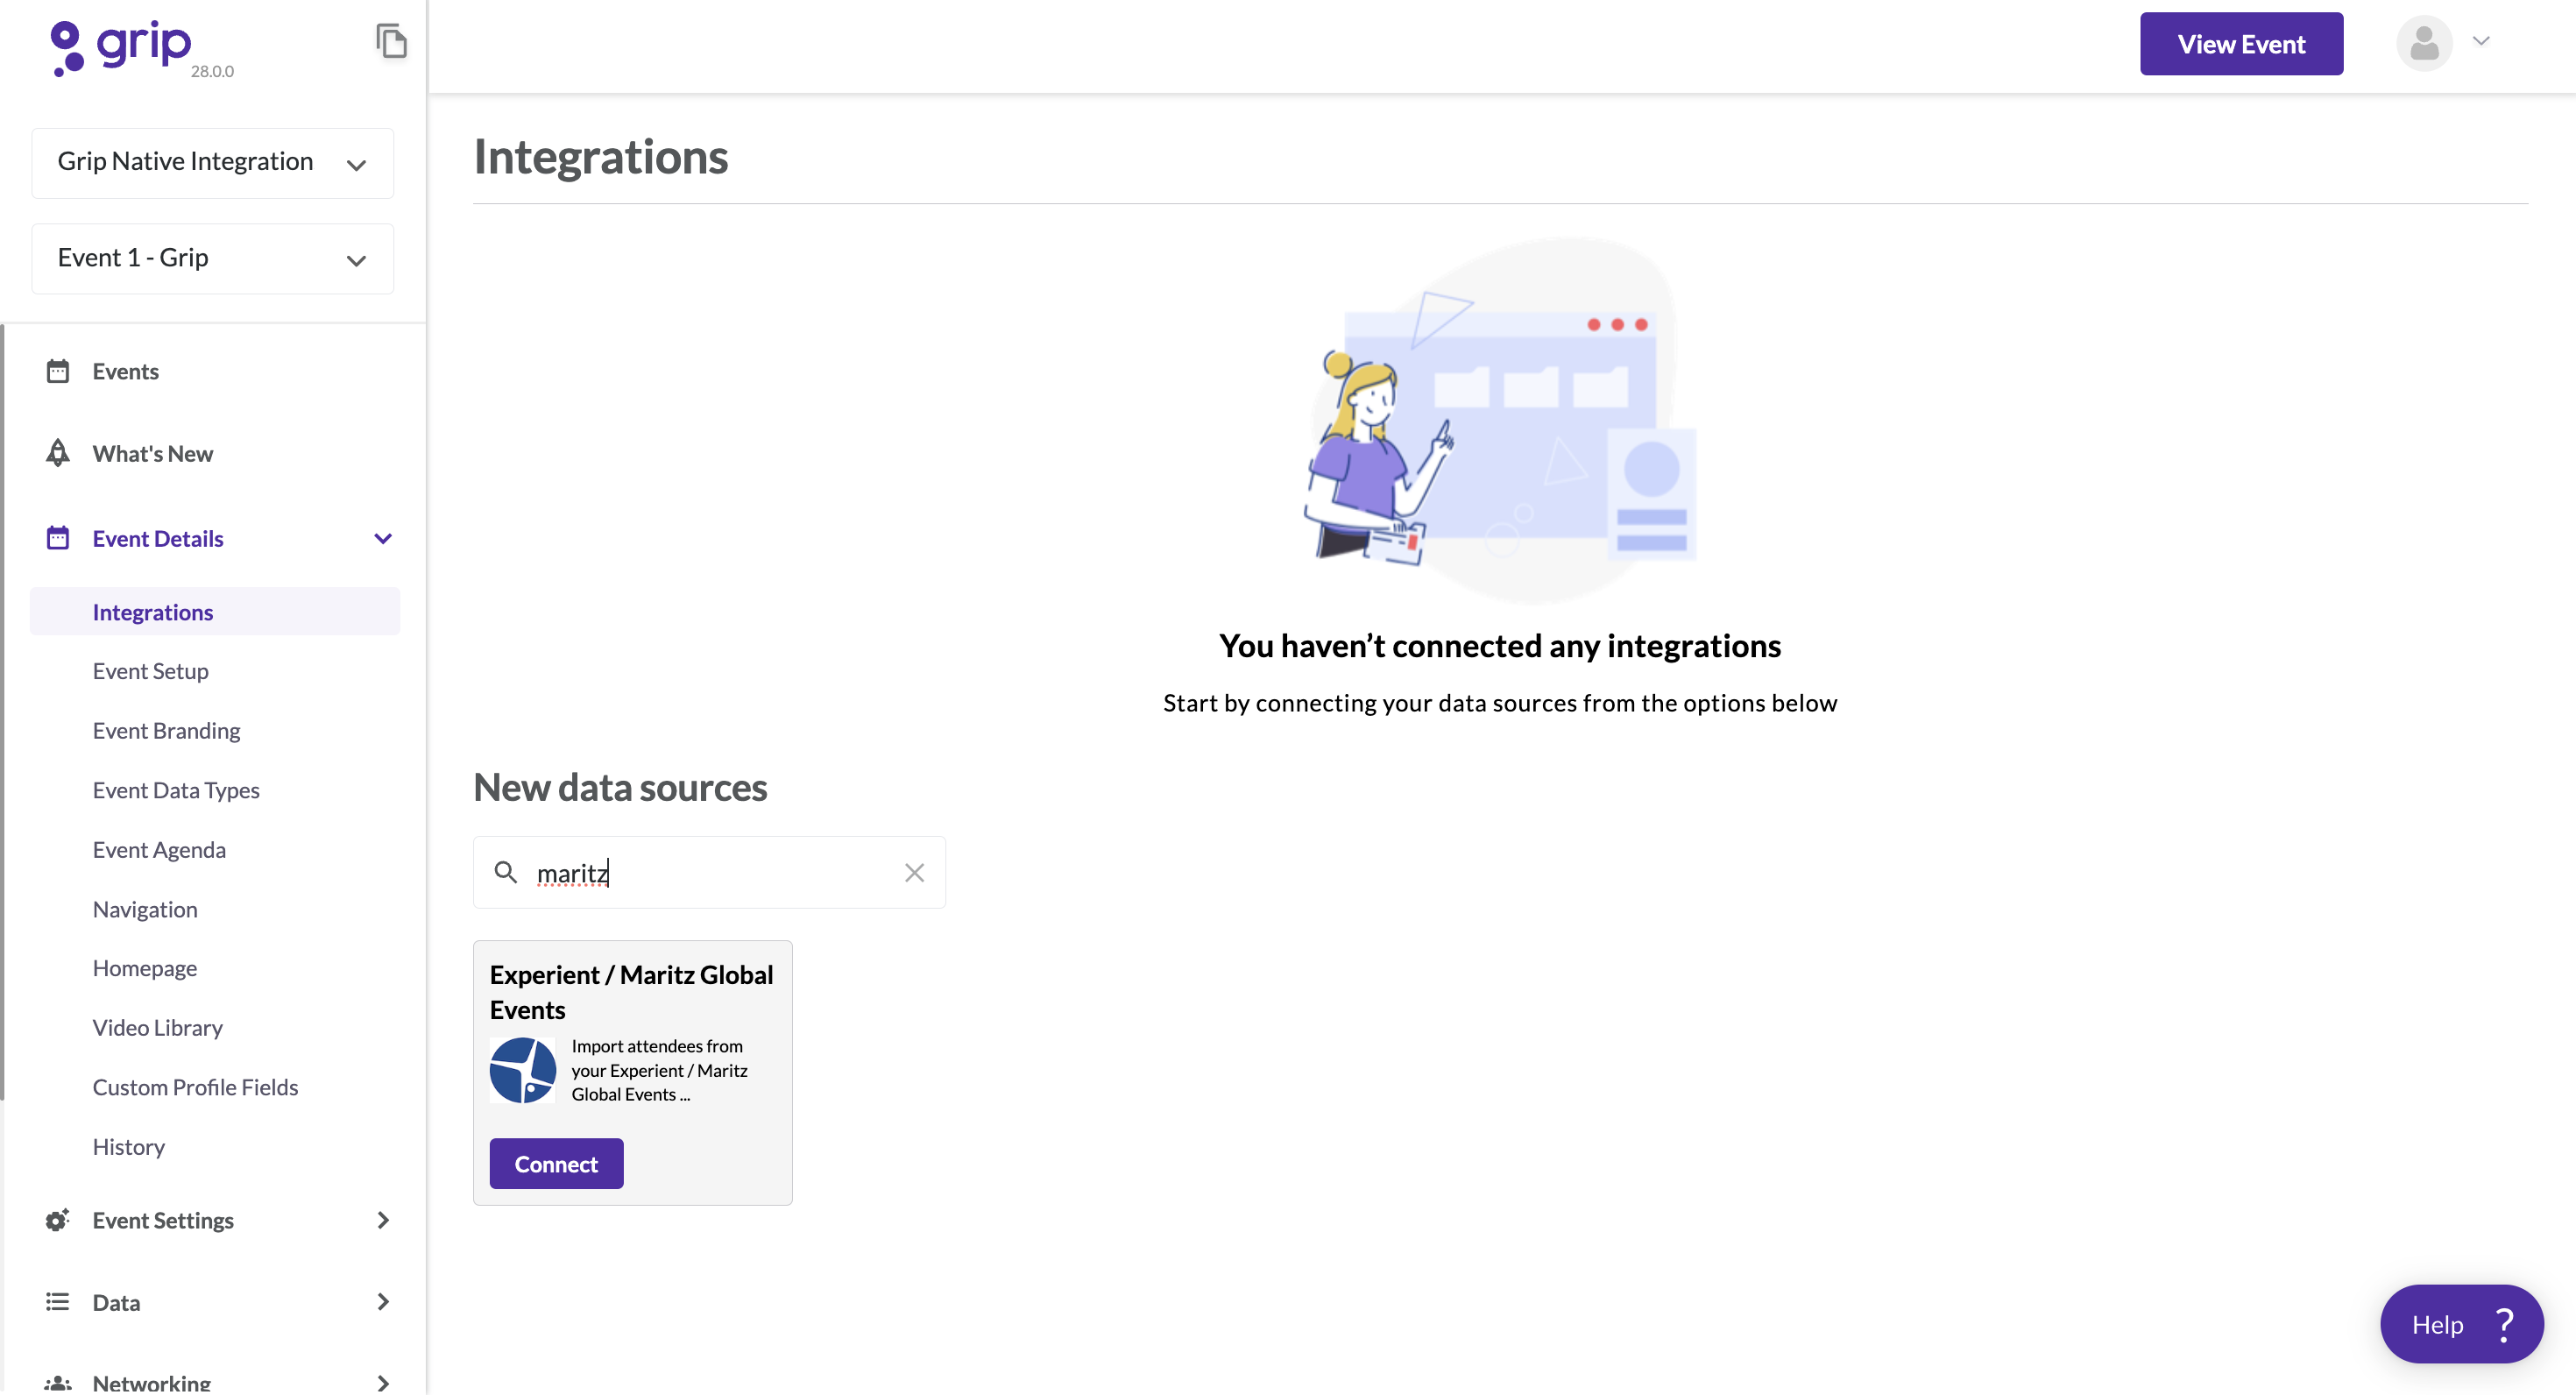This screenshot has height=1395, width=2576.
Task: Go to Navigation settings
Action: click(145, 909)
